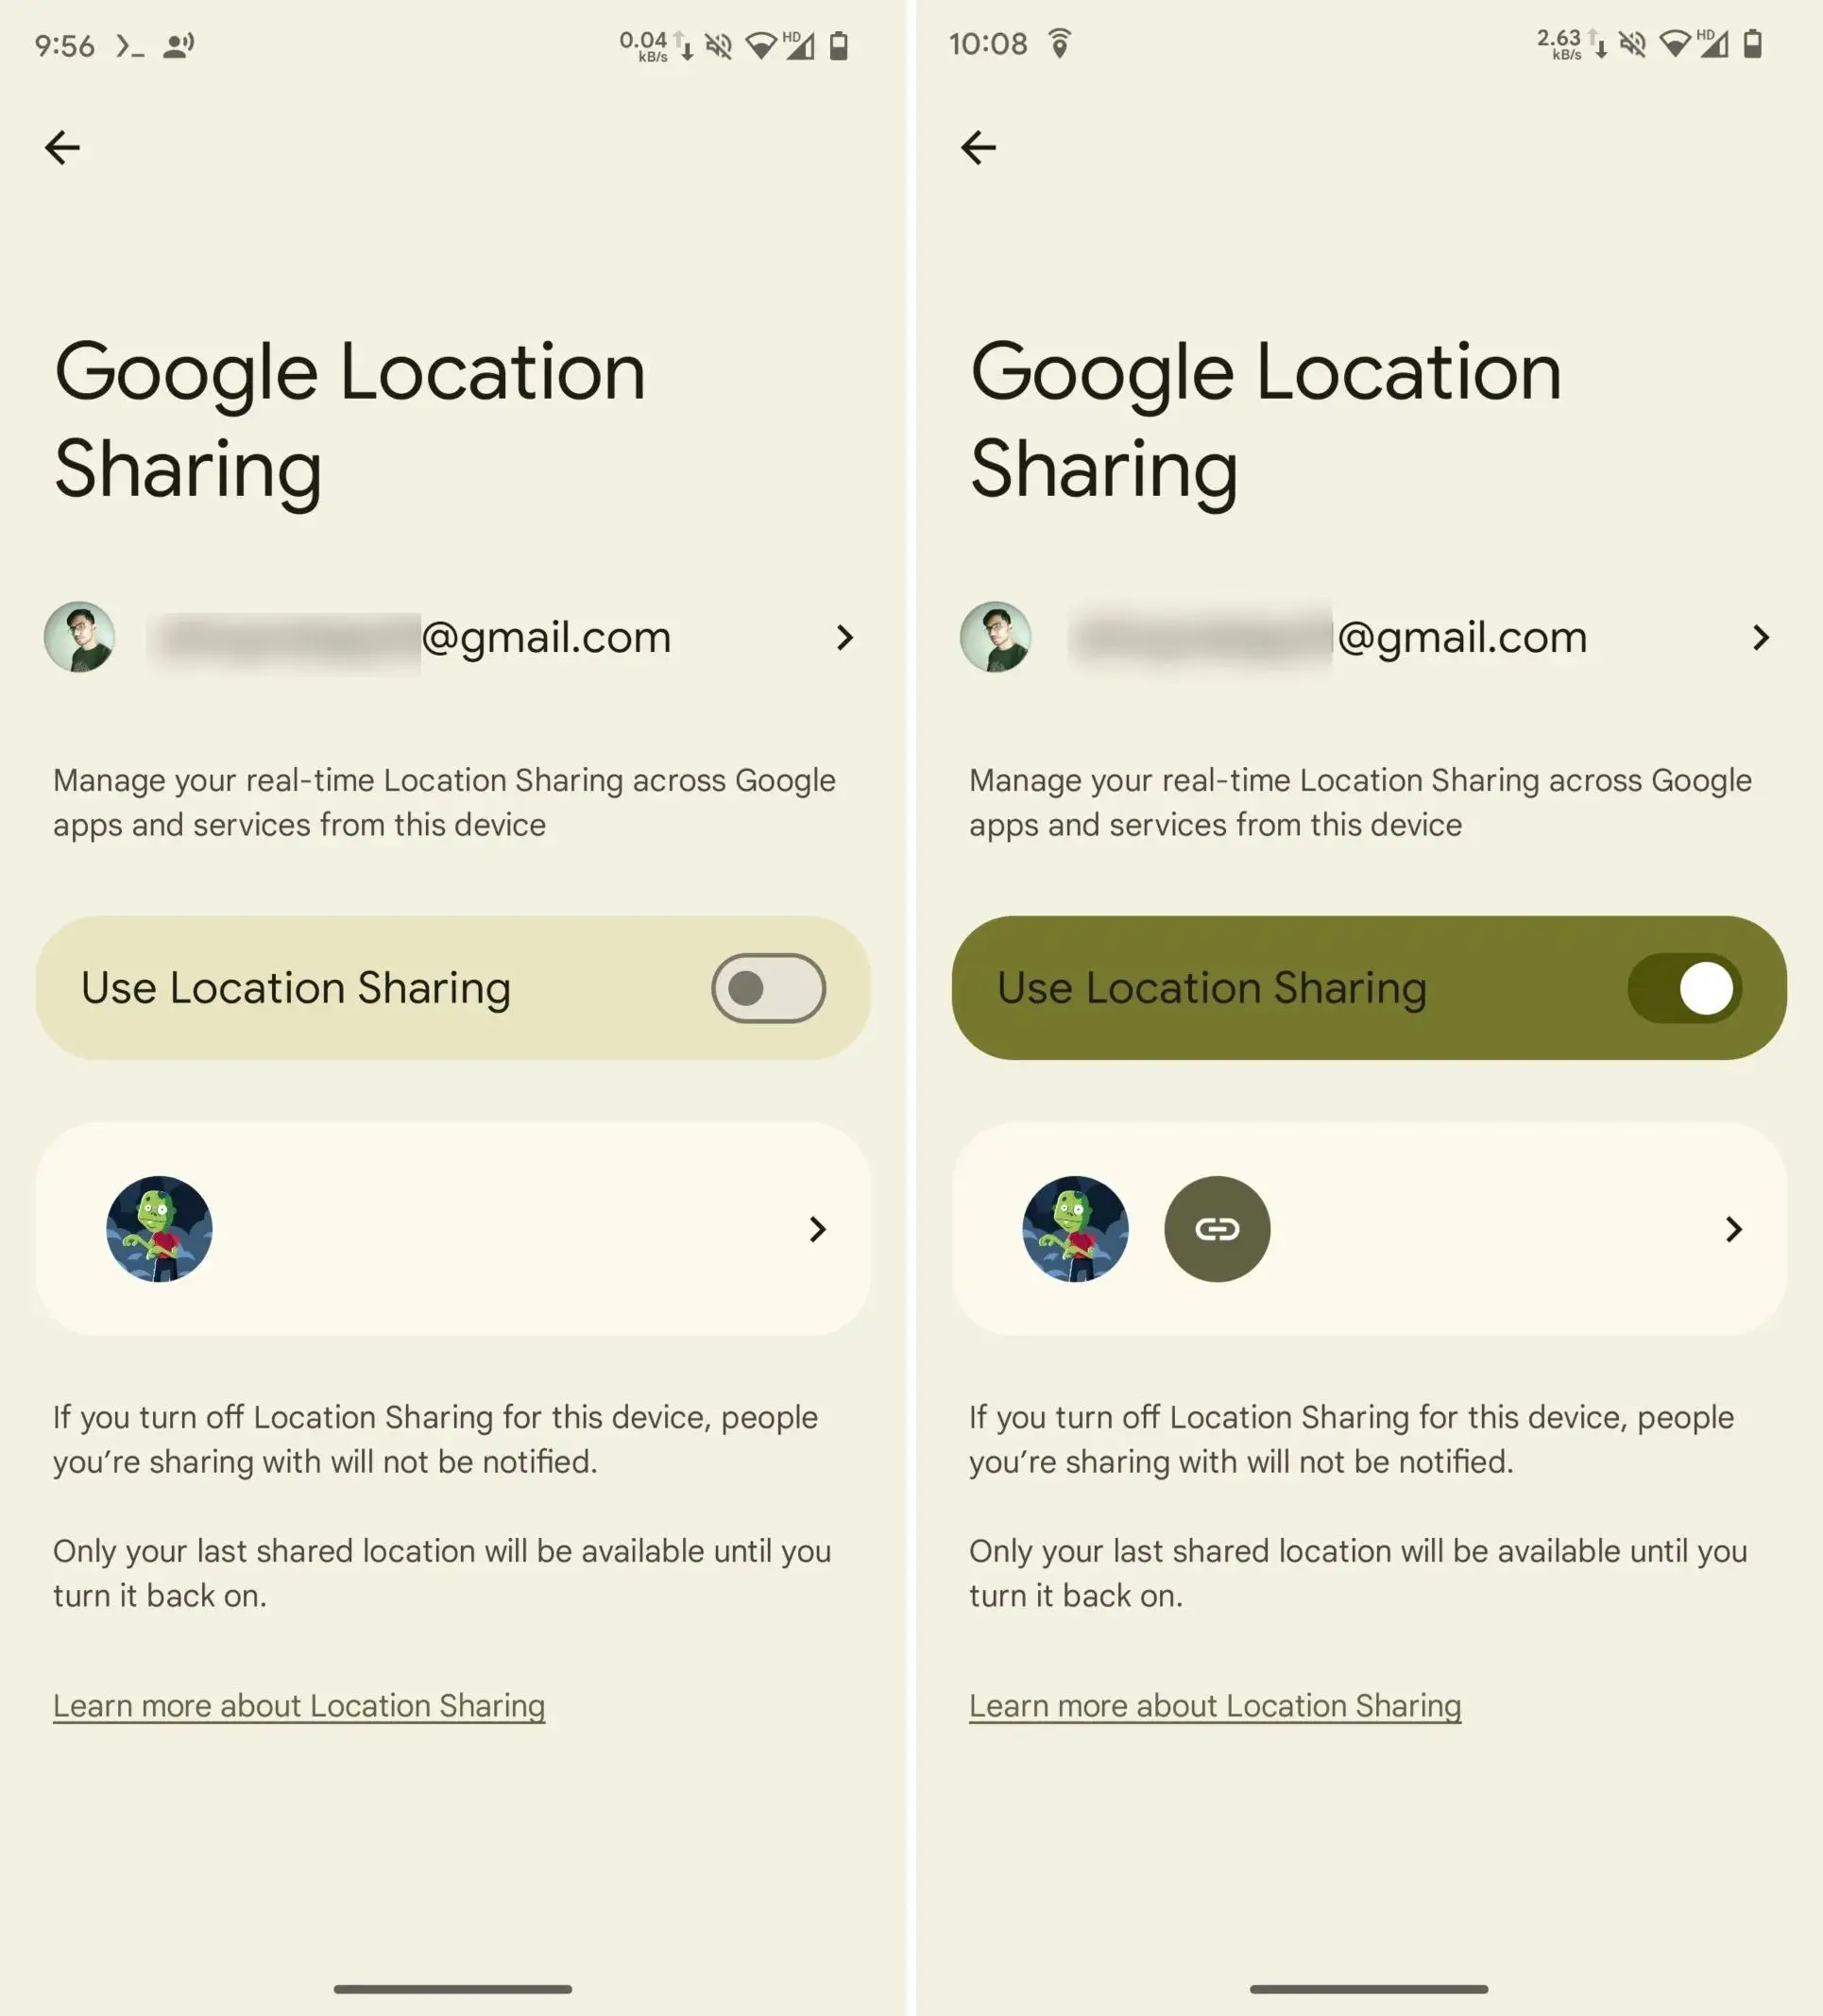Navigate back using left arrow button
This screenshot has width=1823, height=2016.
(x=61, y=145)
